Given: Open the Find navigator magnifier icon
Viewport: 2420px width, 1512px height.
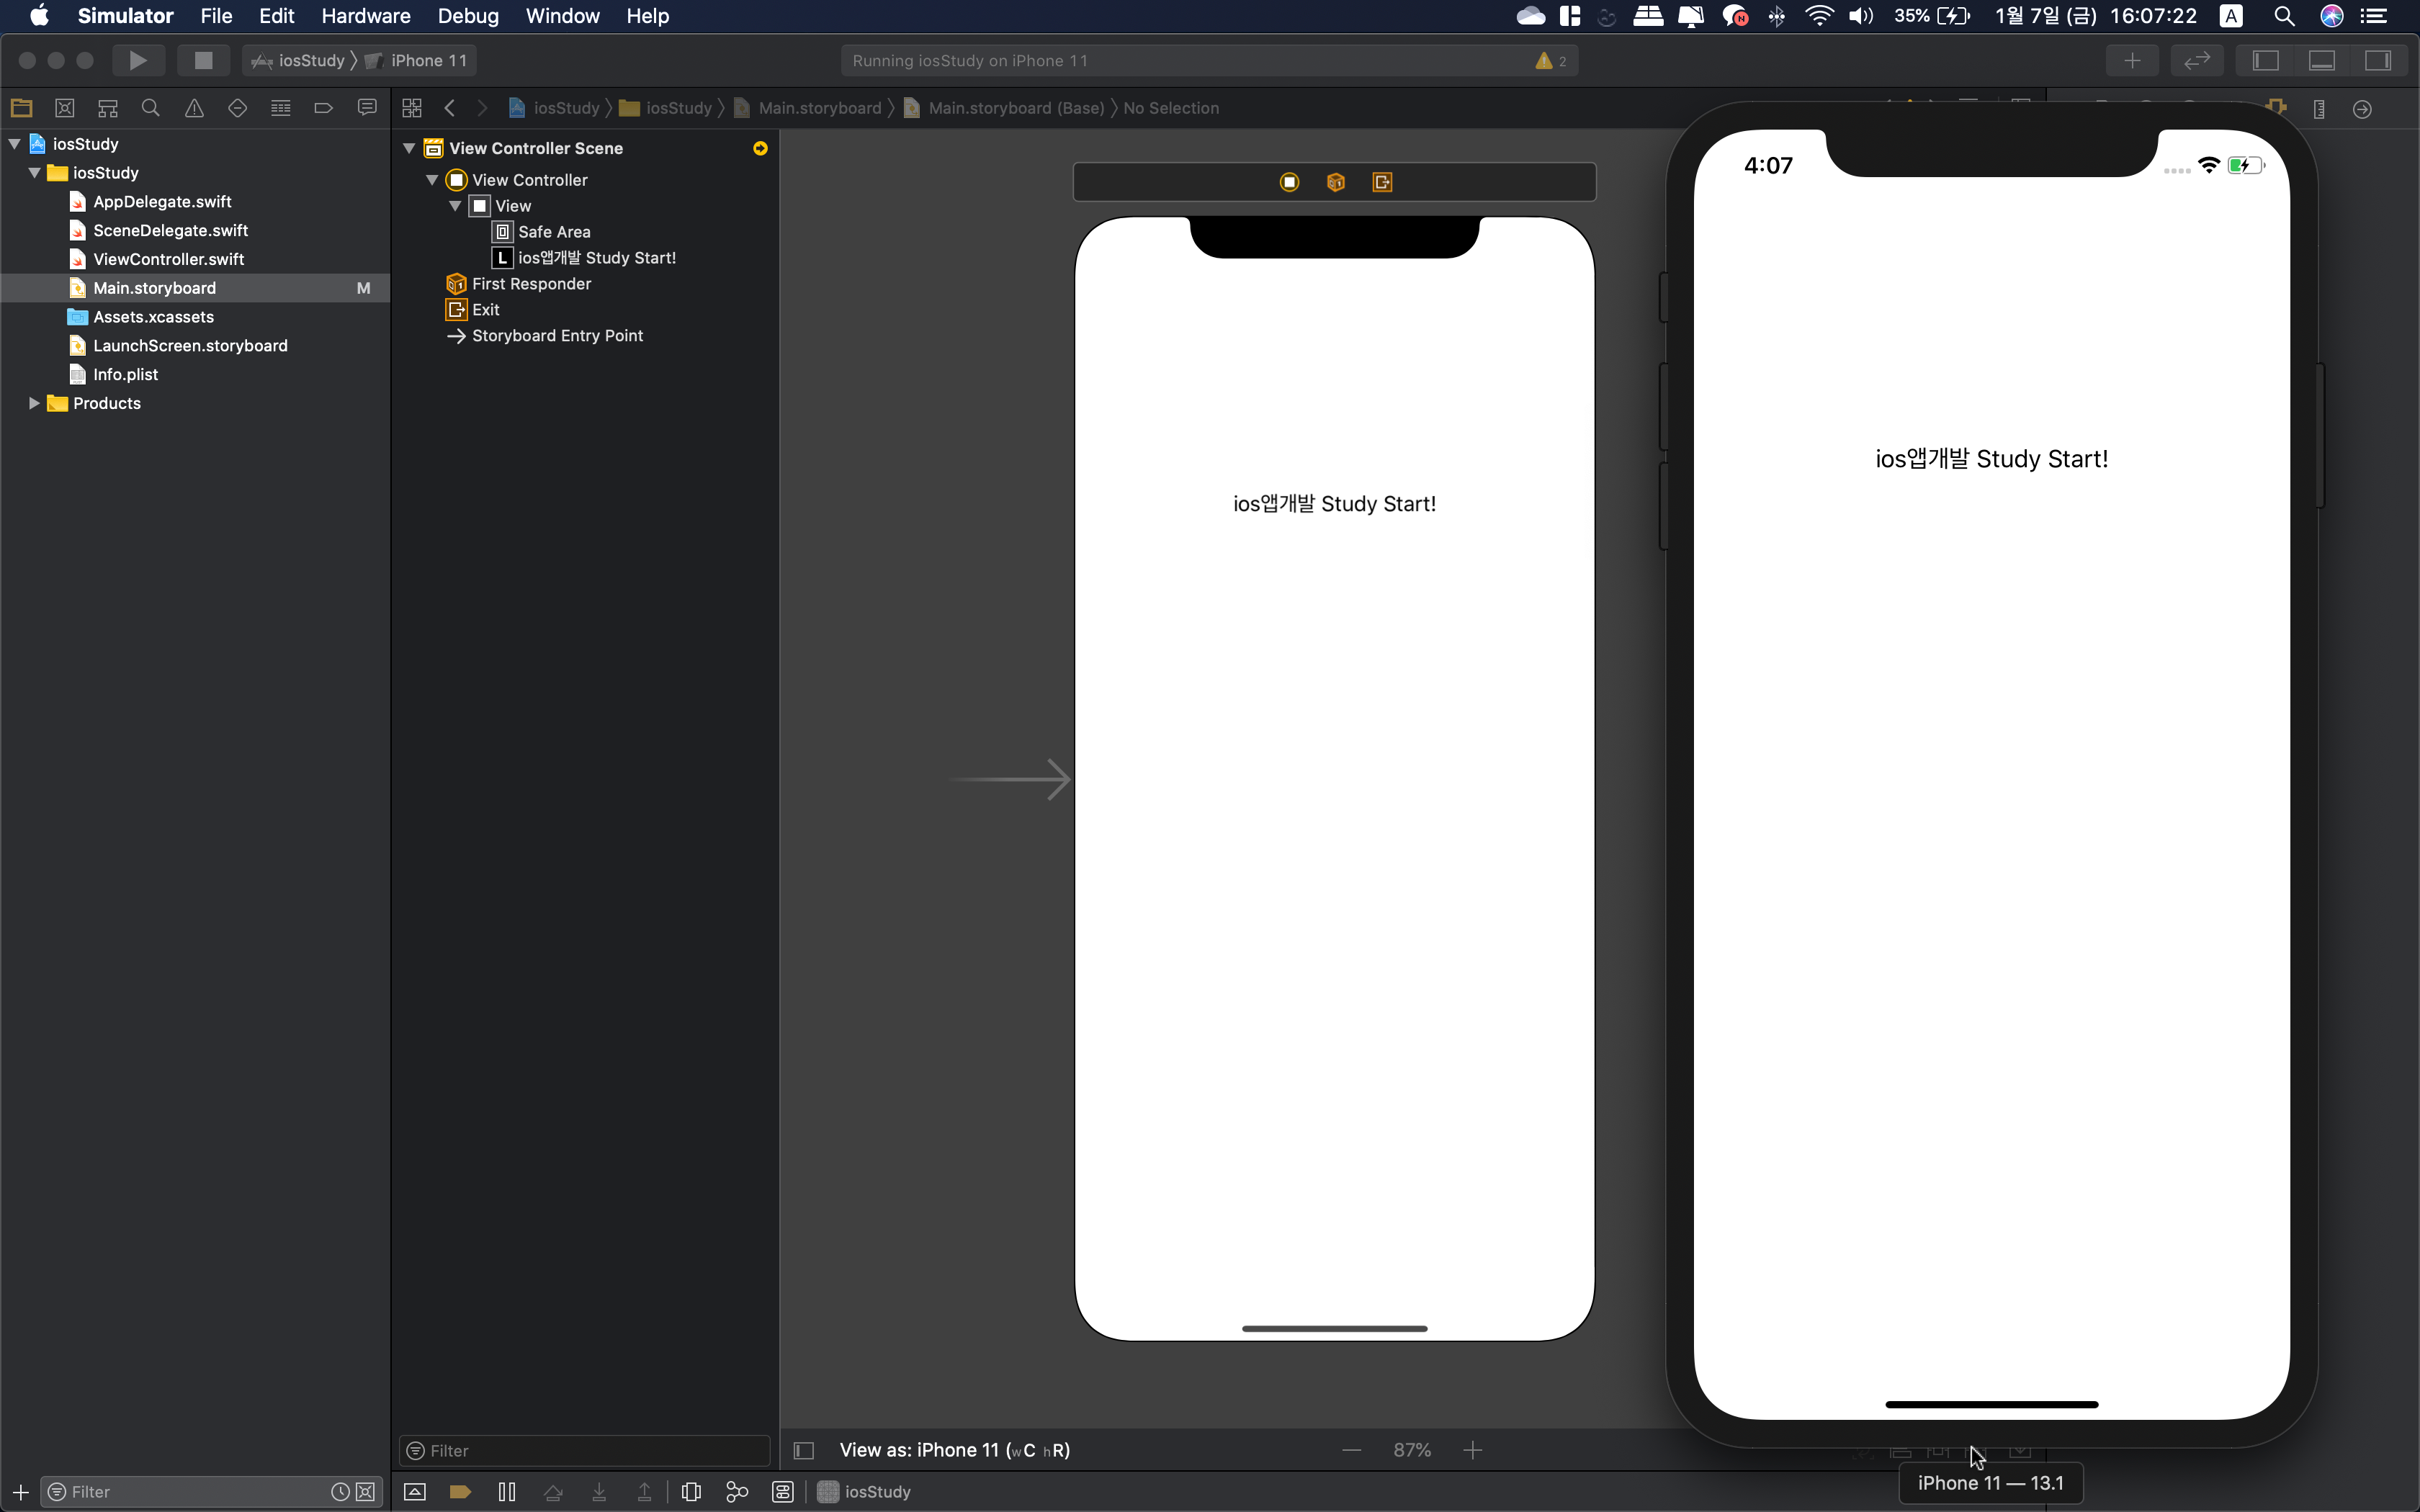Looking at the screenshot, I should point(151,108).
